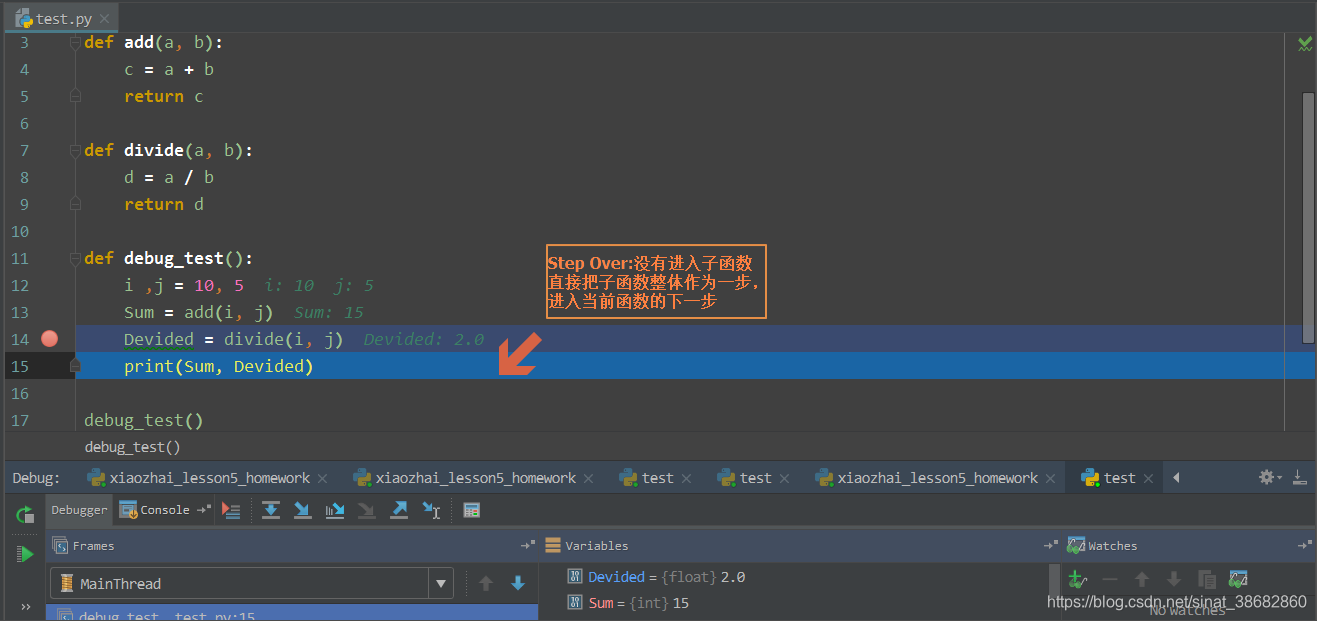Select debug_test frame row
The image size is (1317, 621).
[x=292, y=613]
